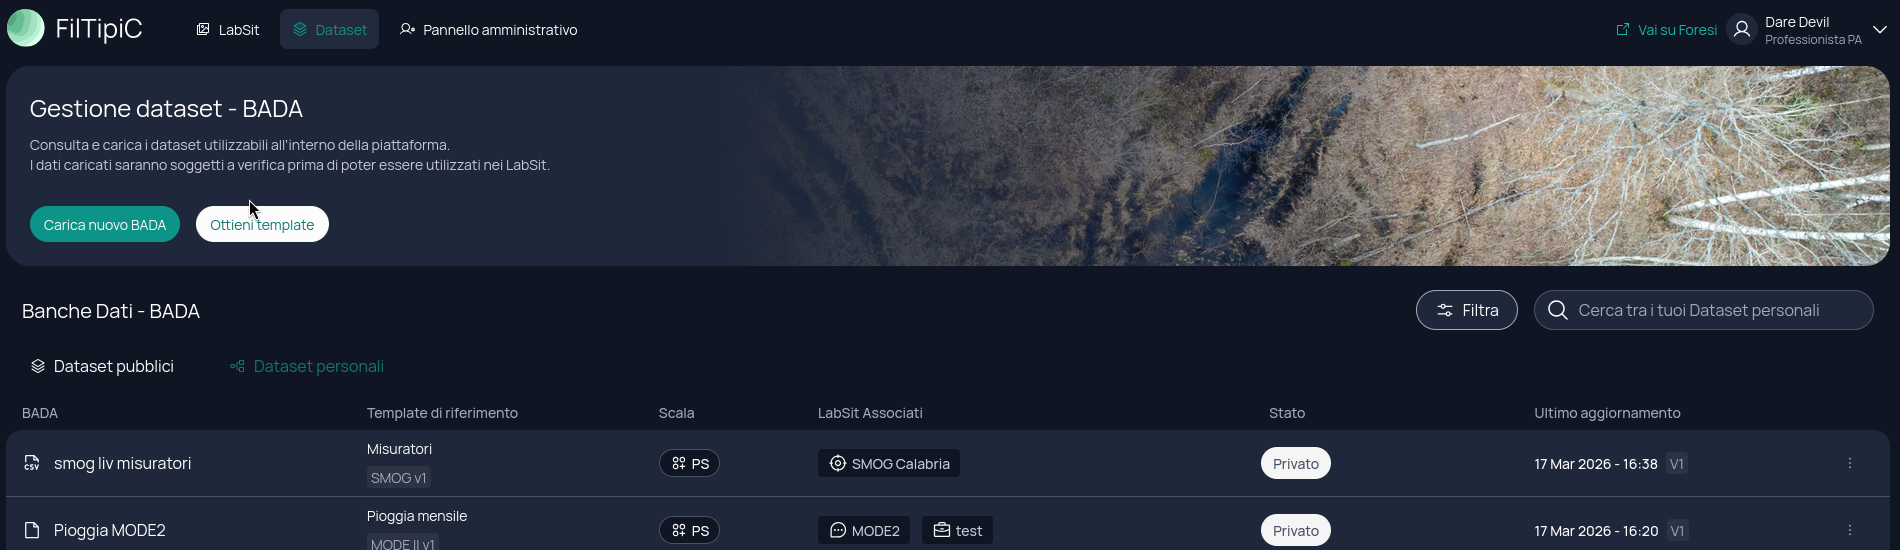
Task: Click the V1 version tag in smog row
Action: click(1677, 464)
